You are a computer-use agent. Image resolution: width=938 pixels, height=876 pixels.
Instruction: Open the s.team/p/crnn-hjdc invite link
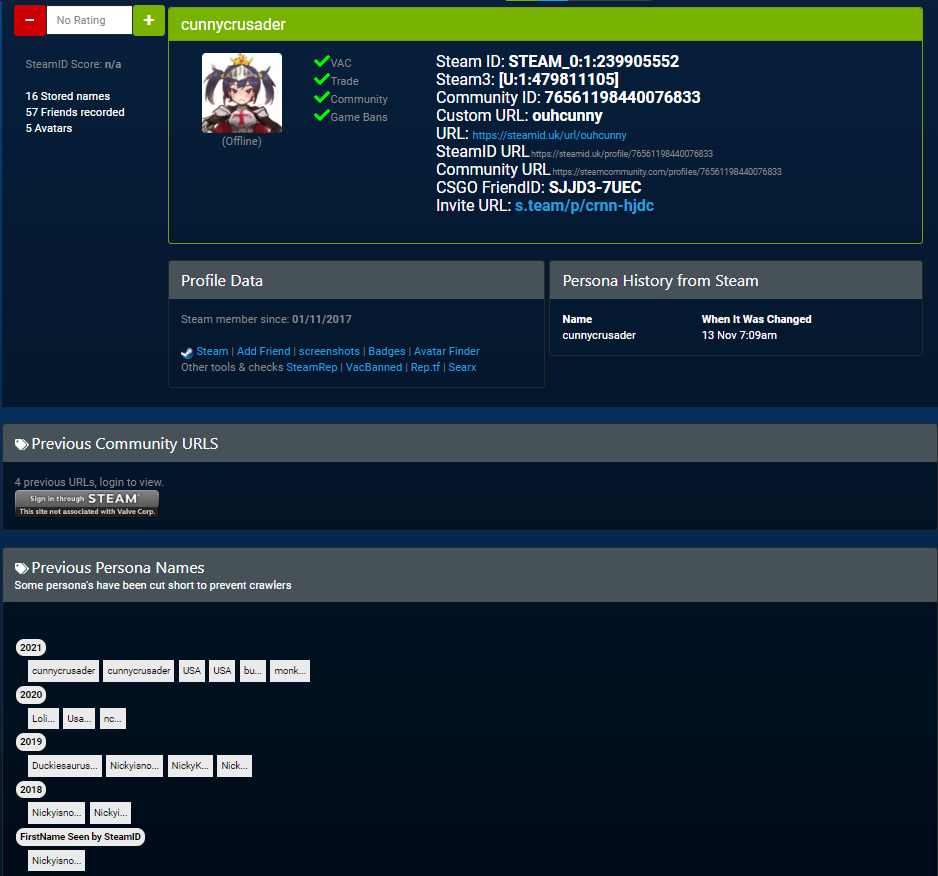(x=584, y=206)
